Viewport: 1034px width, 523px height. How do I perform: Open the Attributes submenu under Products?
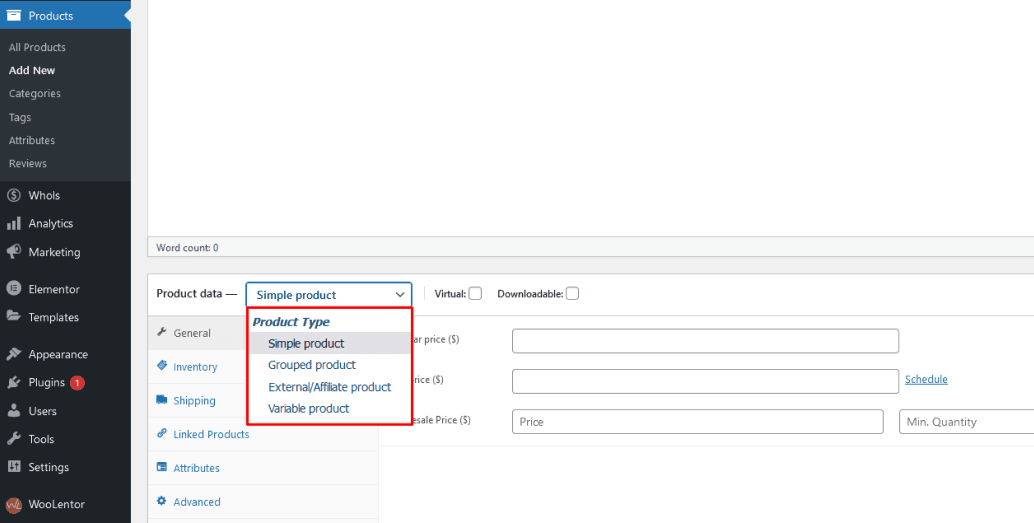tap(32, 140)
